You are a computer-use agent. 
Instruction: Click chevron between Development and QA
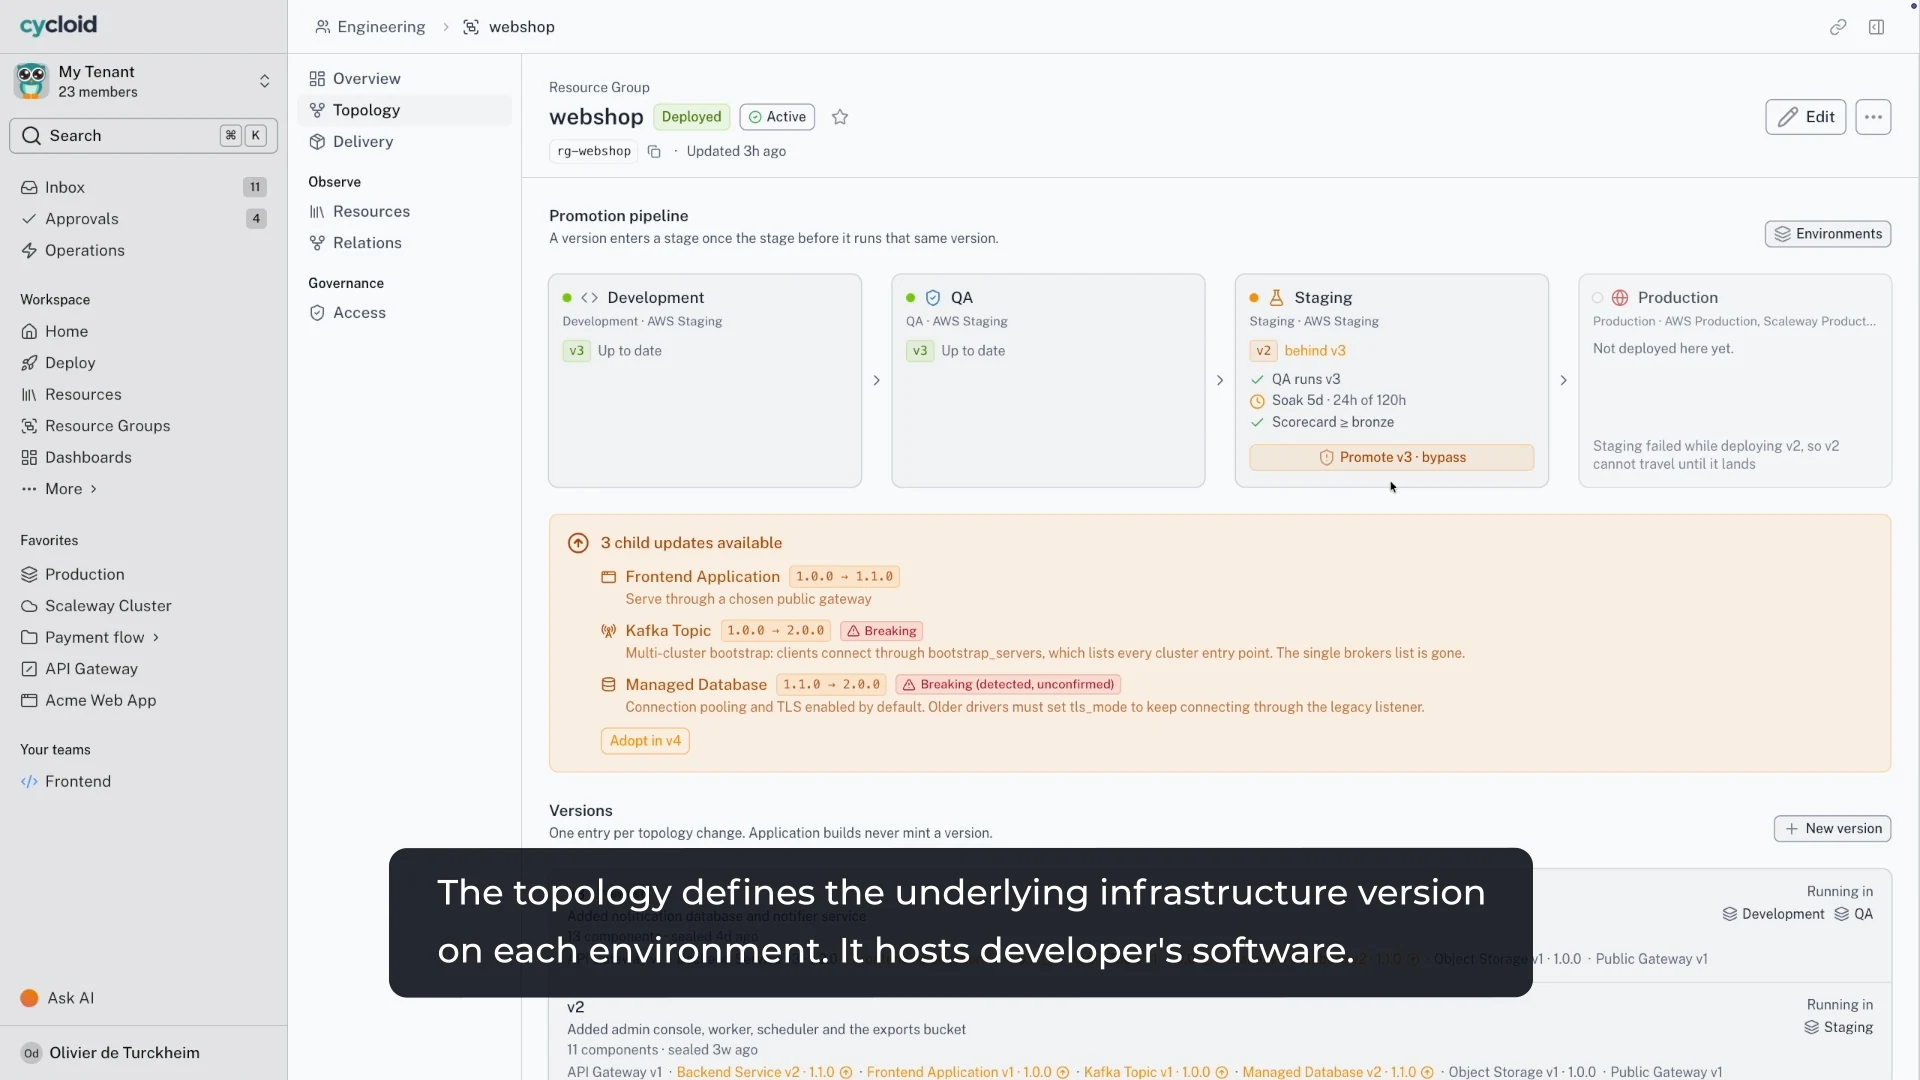coord(876,381)
